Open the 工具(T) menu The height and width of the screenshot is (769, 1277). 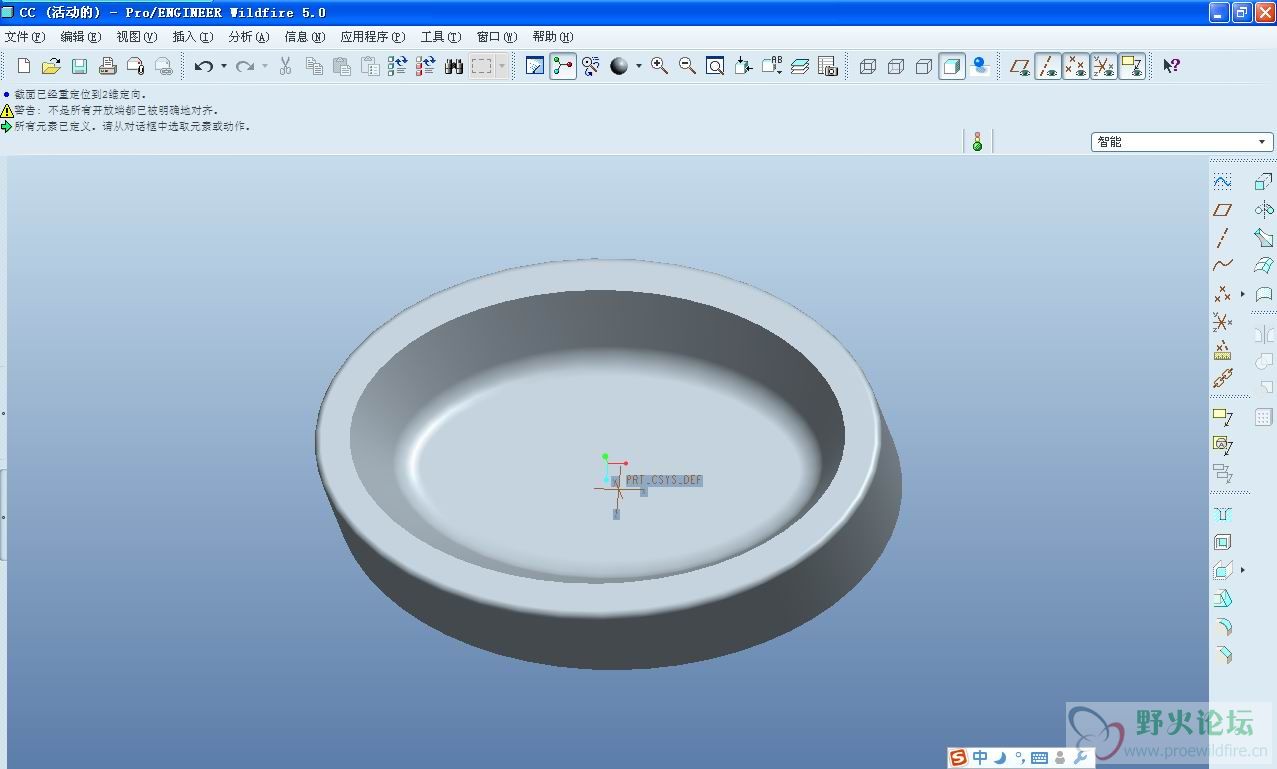coord(441,37)
